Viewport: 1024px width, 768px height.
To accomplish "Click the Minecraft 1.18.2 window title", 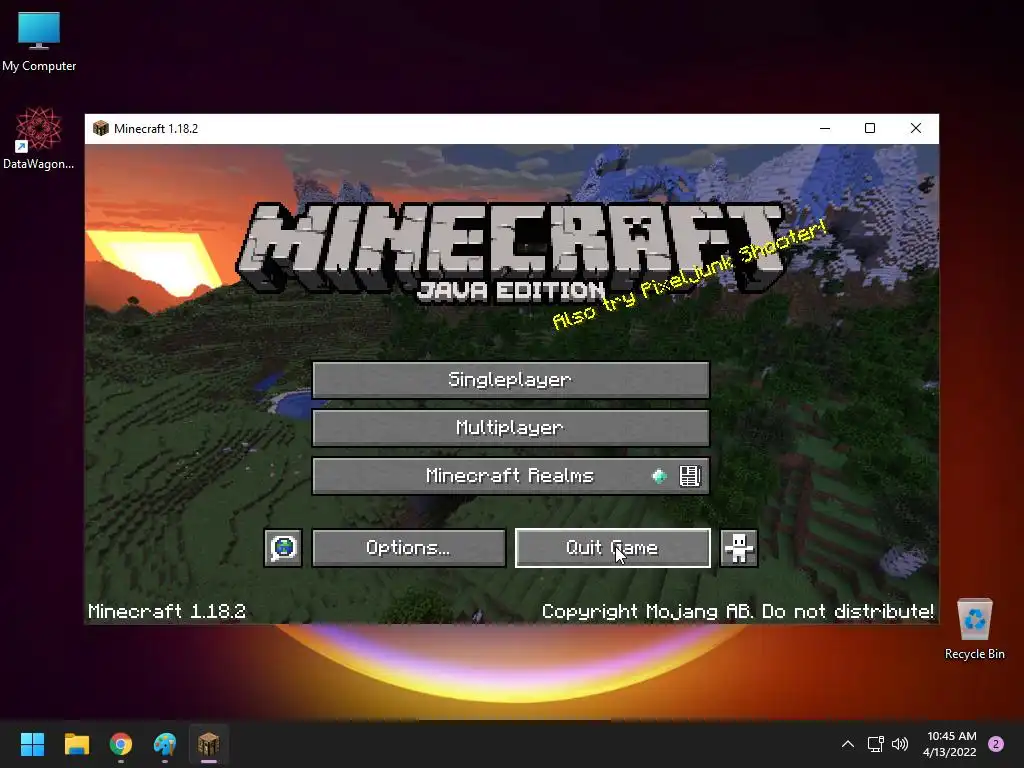I will coord(156,129).
